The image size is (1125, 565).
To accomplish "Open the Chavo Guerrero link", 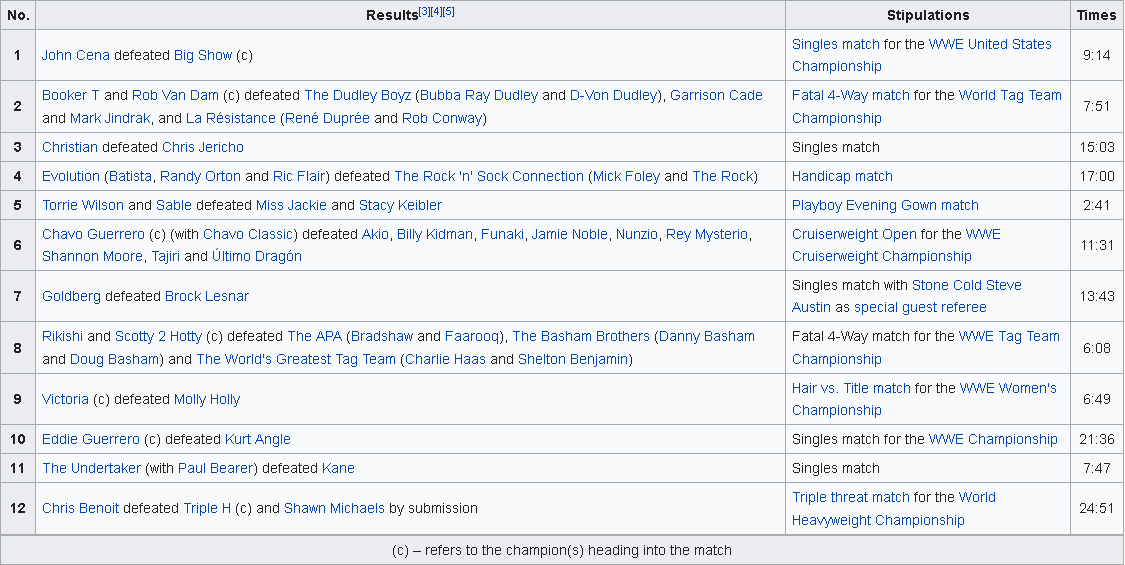I will click(93, 234).
